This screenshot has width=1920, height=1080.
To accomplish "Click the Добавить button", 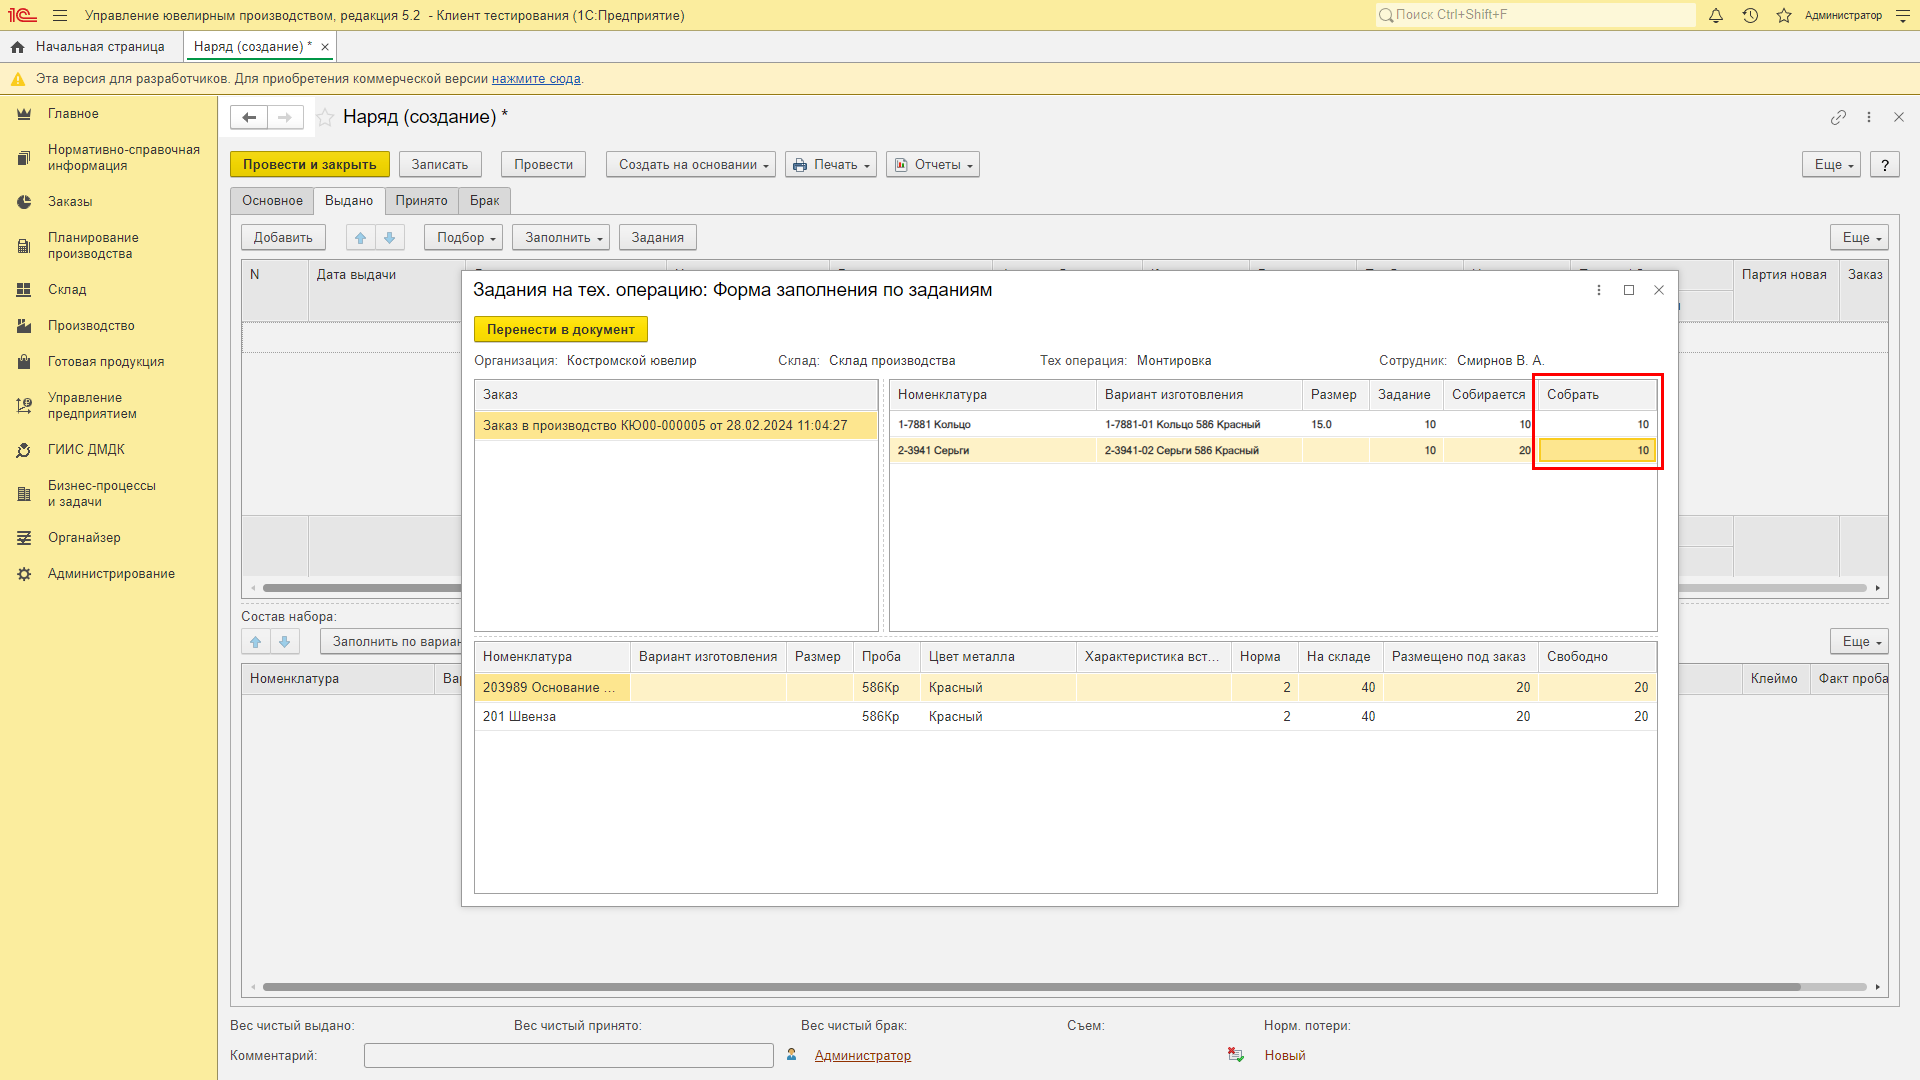I will pos(283,238).
